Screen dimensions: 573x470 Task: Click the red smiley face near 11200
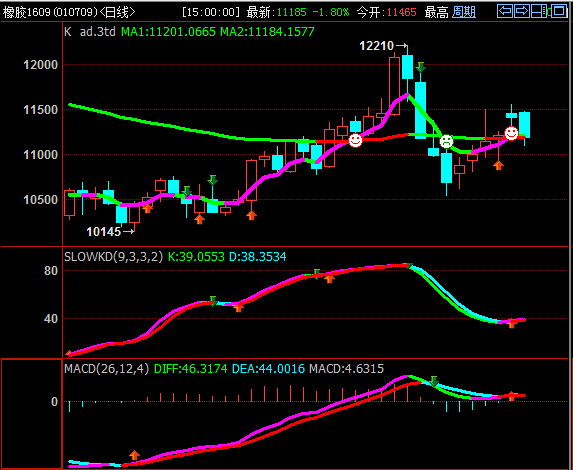(x=355, y=140)
